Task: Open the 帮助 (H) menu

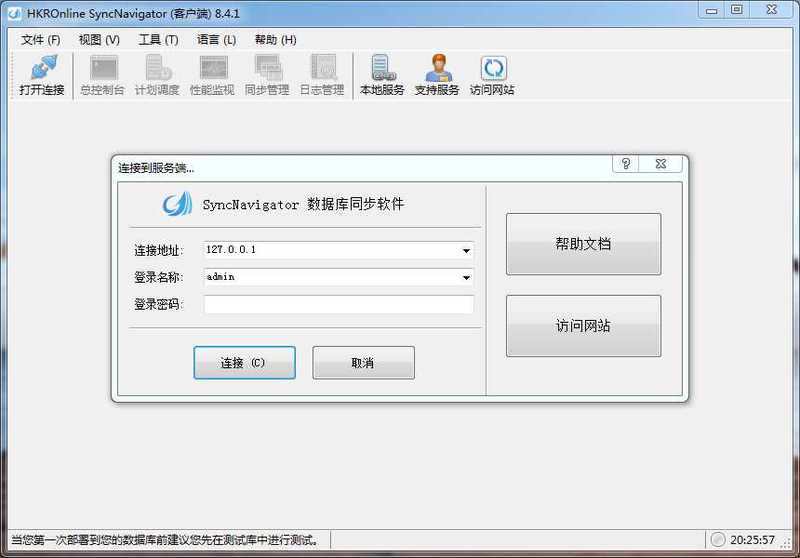Action: pos(276,40)
